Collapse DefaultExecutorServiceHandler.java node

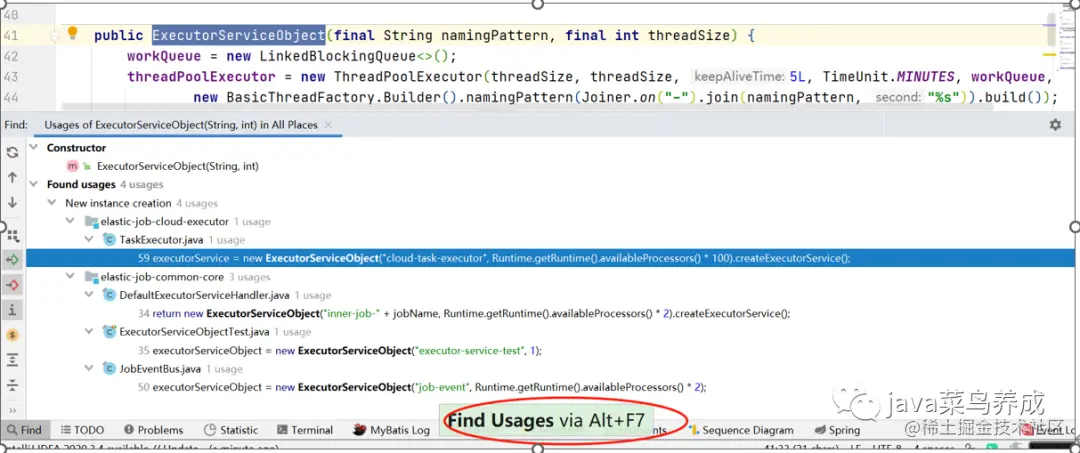click(x=89, y=295)
